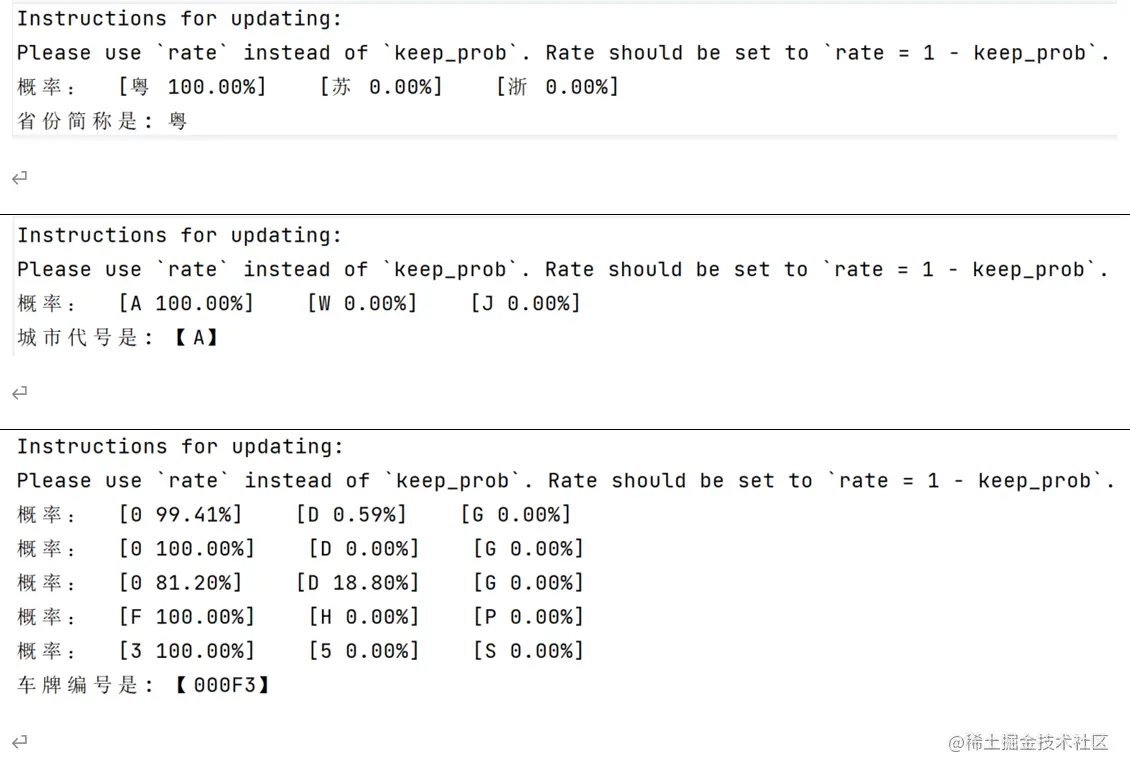This screenshot has width=1130, height=774.
Task: Click first 'Instructions for updating:' line
Action: 179,19
